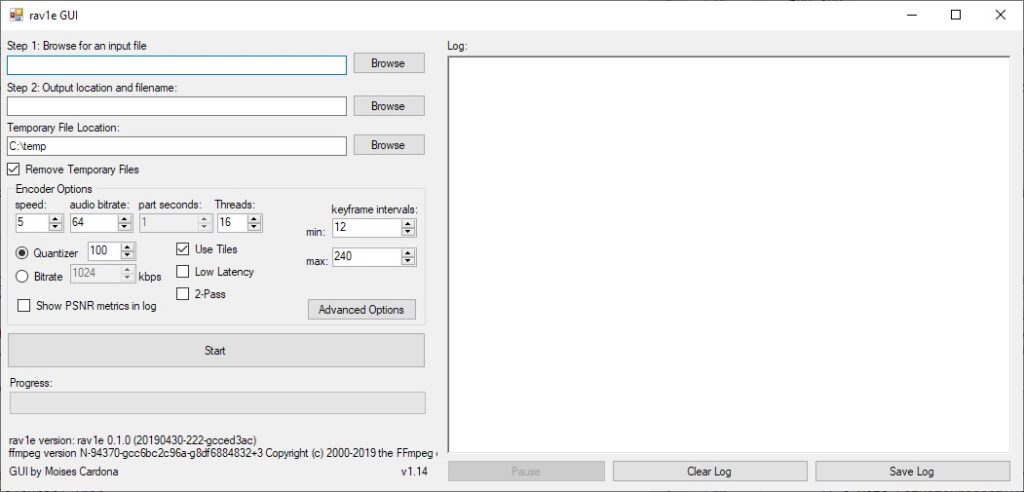The image size is (1024, 492).
Task: Increase Threads count with up arrow
Action: [255, 218]
